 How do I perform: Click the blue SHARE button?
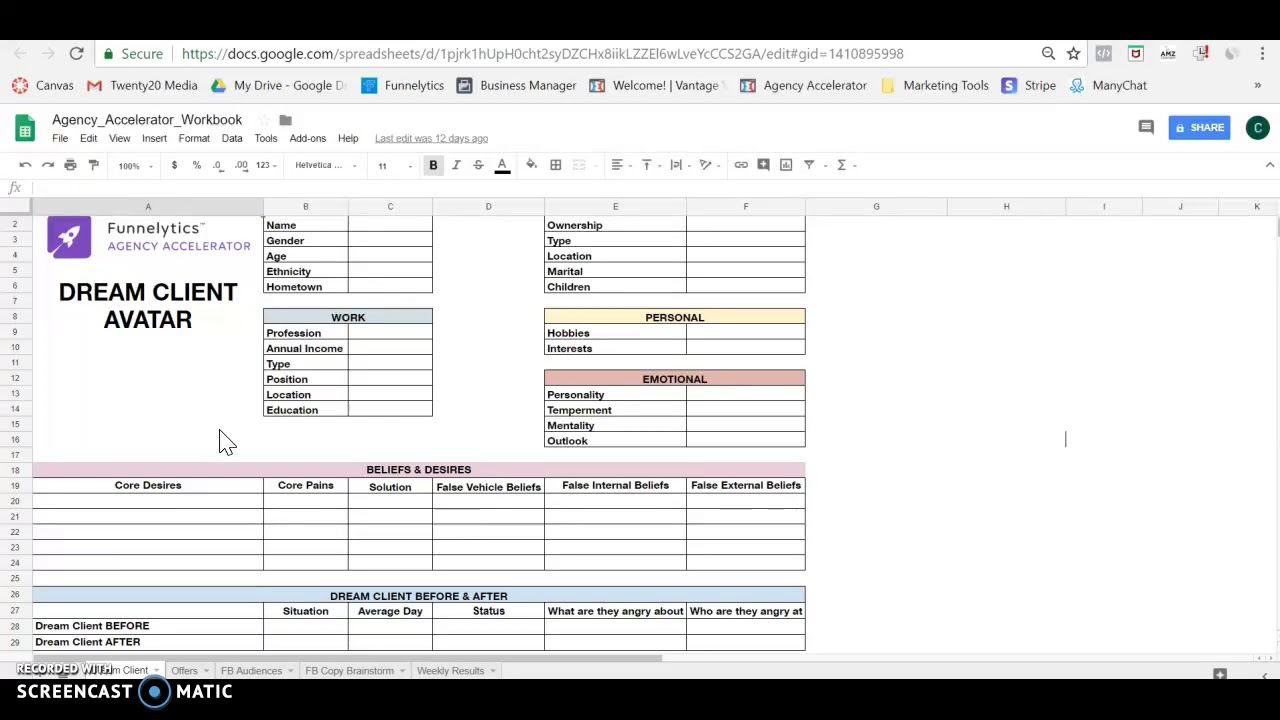[x=1198, y=128]
